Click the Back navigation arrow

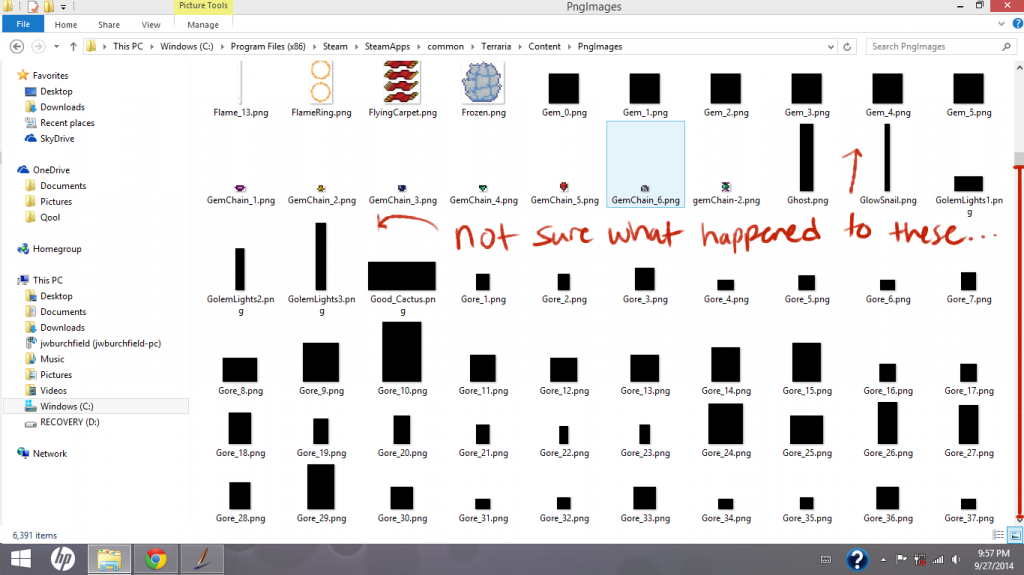(17, 46)
